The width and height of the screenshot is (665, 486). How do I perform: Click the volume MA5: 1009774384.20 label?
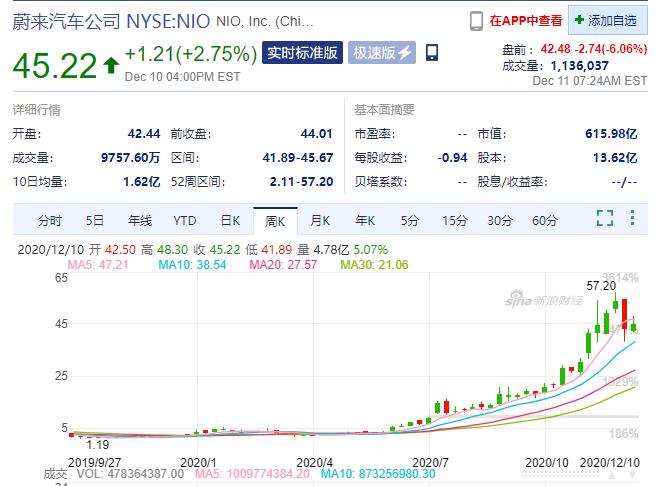click(252, 474)
